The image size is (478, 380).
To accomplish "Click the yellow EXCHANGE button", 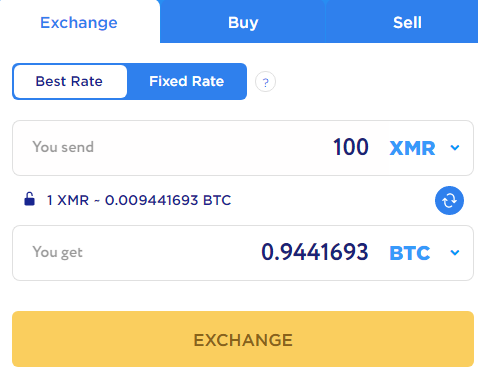I will pyautogui.click(x=243, y=339).
